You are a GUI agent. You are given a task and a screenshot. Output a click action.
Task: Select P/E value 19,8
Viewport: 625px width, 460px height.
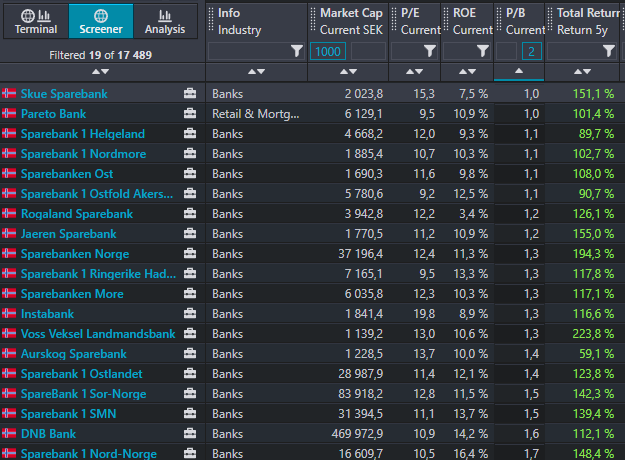pos(424,314)
